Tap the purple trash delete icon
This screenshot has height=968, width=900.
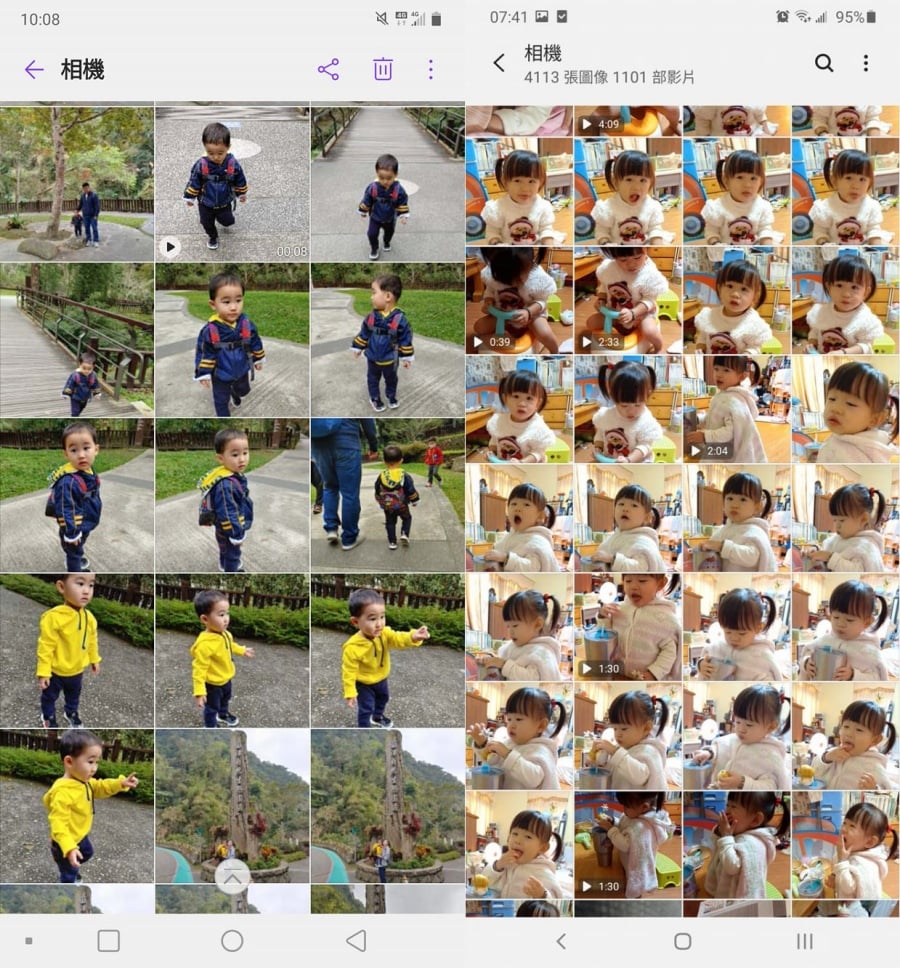383,69
